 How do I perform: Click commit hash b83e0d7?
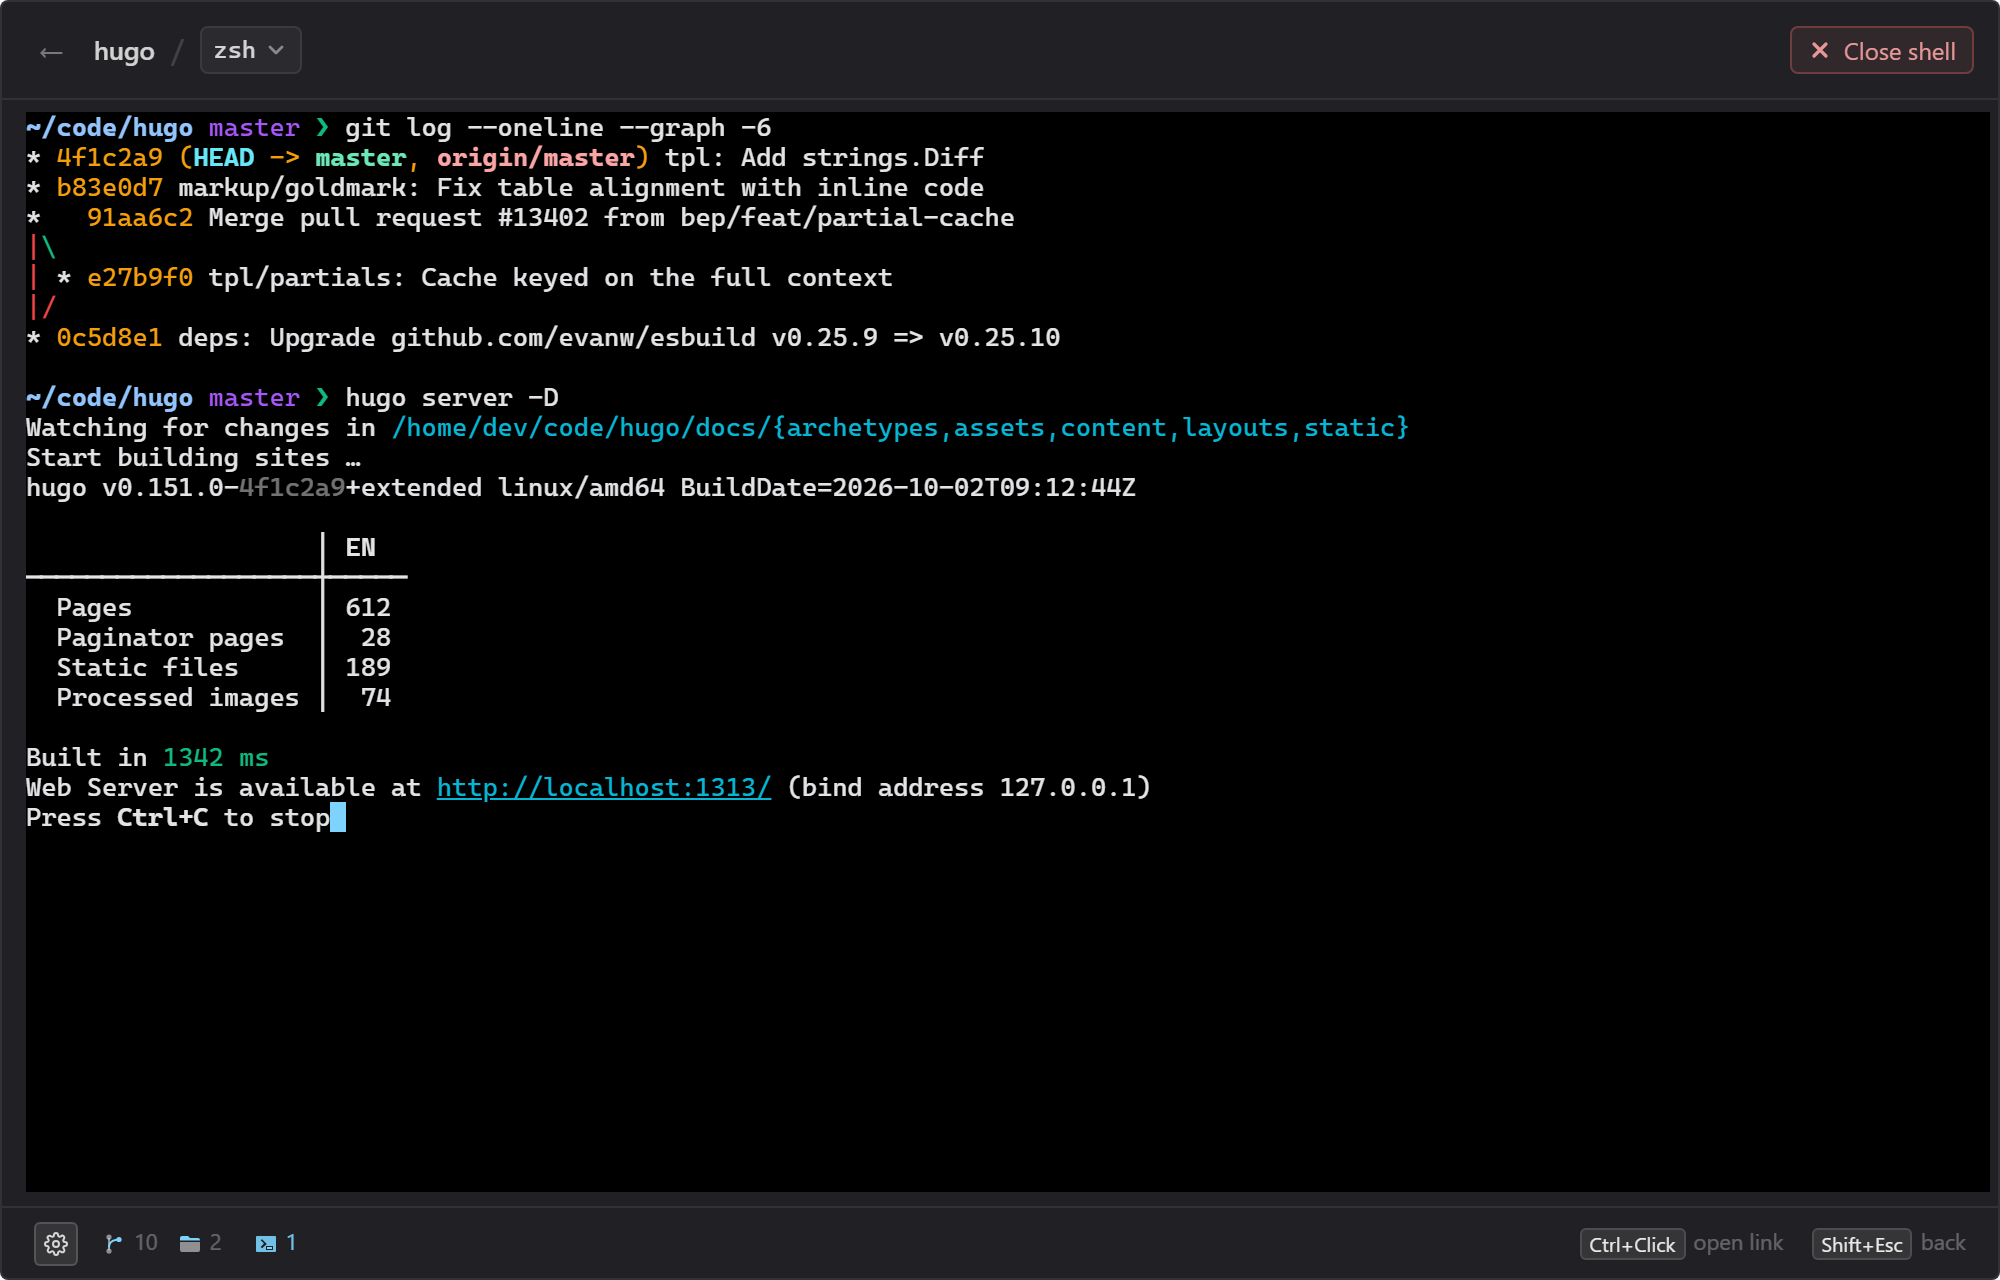(109, 188)
